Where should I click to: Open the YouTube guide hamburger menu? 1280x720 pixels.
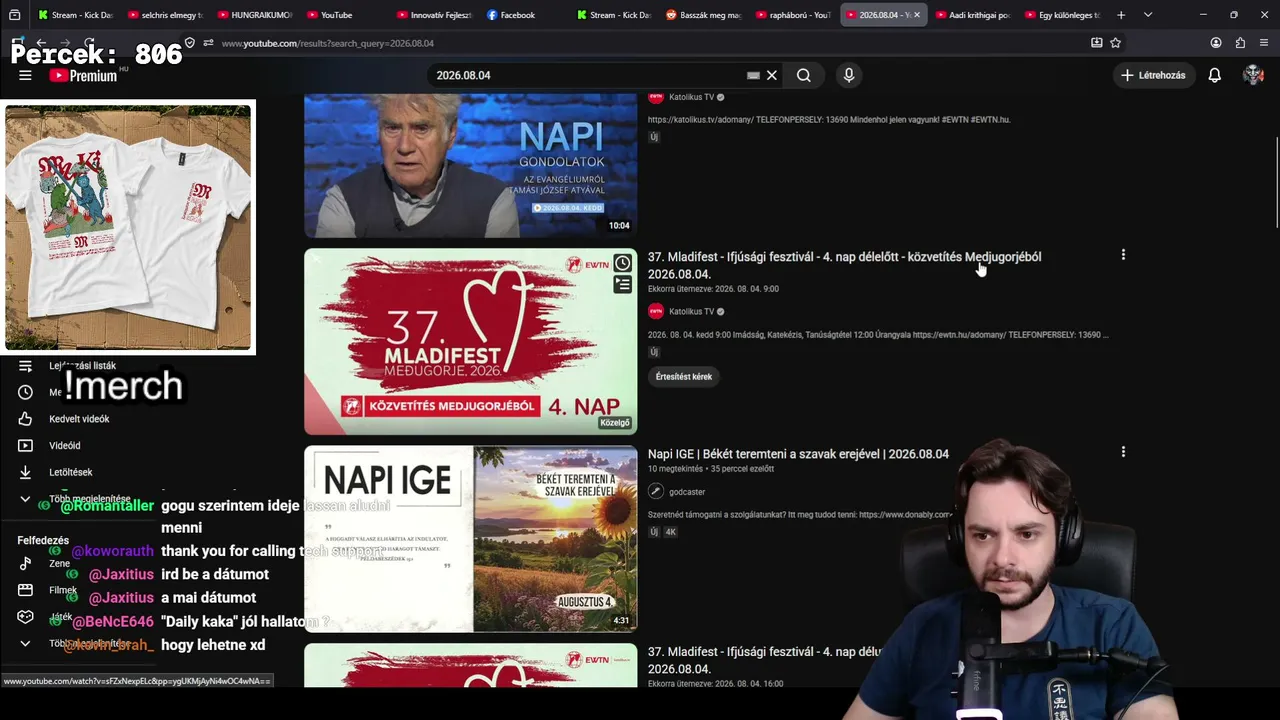25,75
